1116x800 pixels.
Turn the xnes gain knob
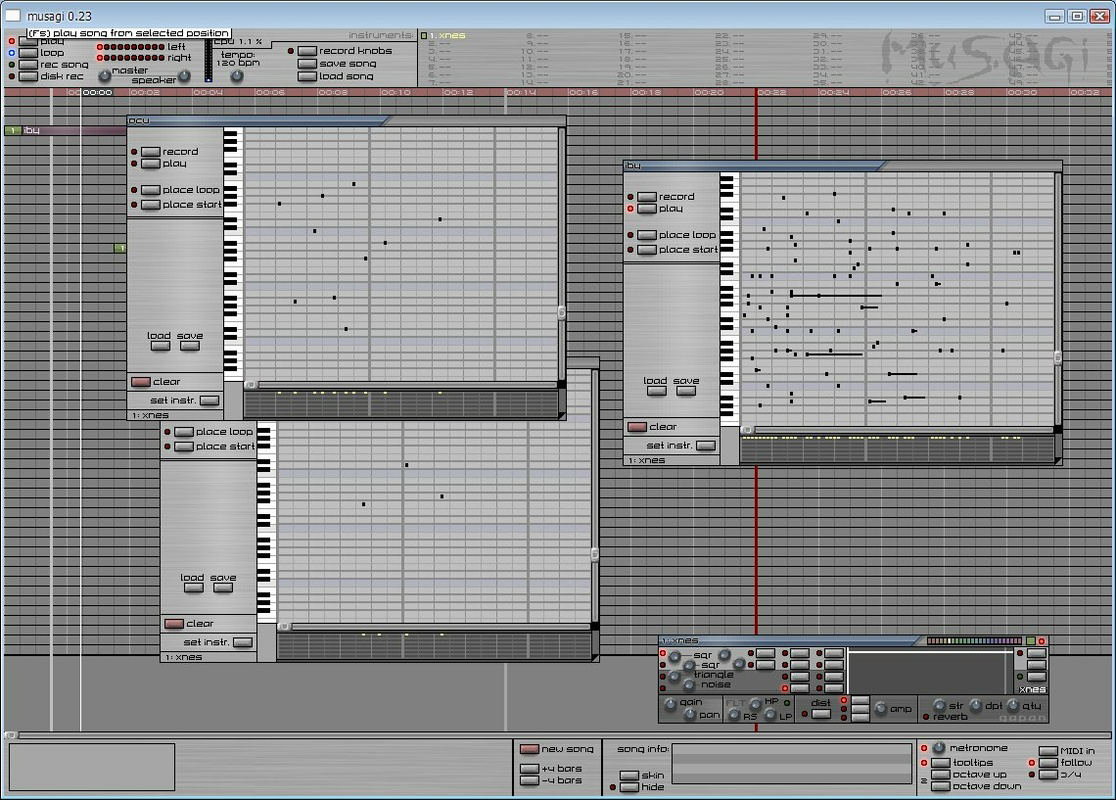point(670,704)
